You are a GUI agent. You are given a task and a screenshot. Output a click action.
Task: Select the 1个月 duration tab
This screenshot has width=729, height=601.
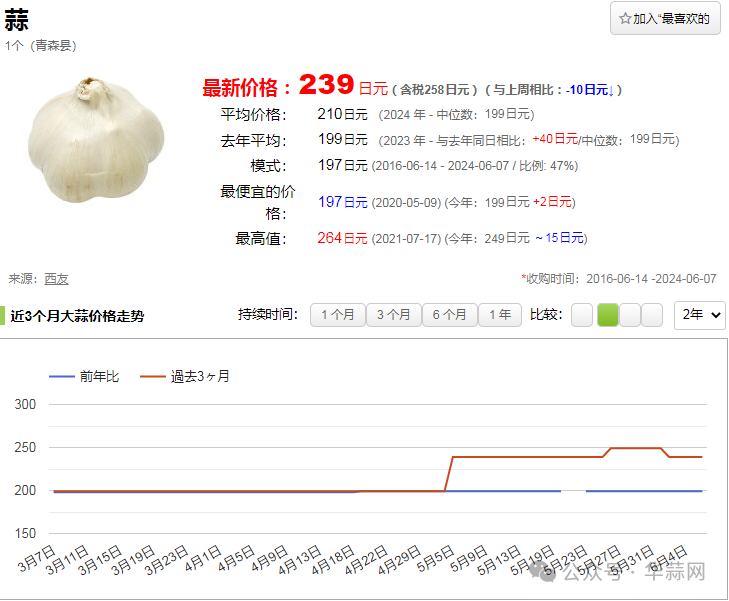[x=337, y=315]
